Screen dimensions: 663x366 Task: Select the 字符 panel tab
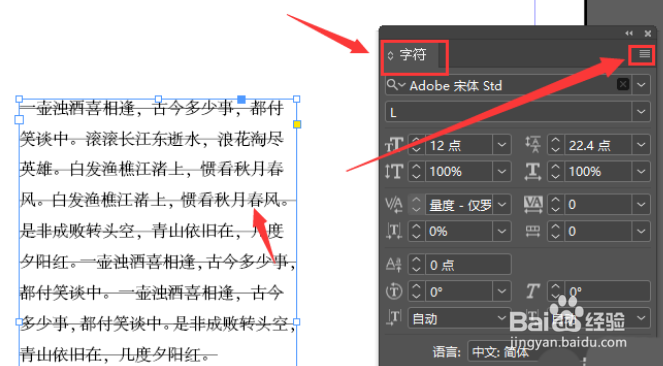point(413,55)
